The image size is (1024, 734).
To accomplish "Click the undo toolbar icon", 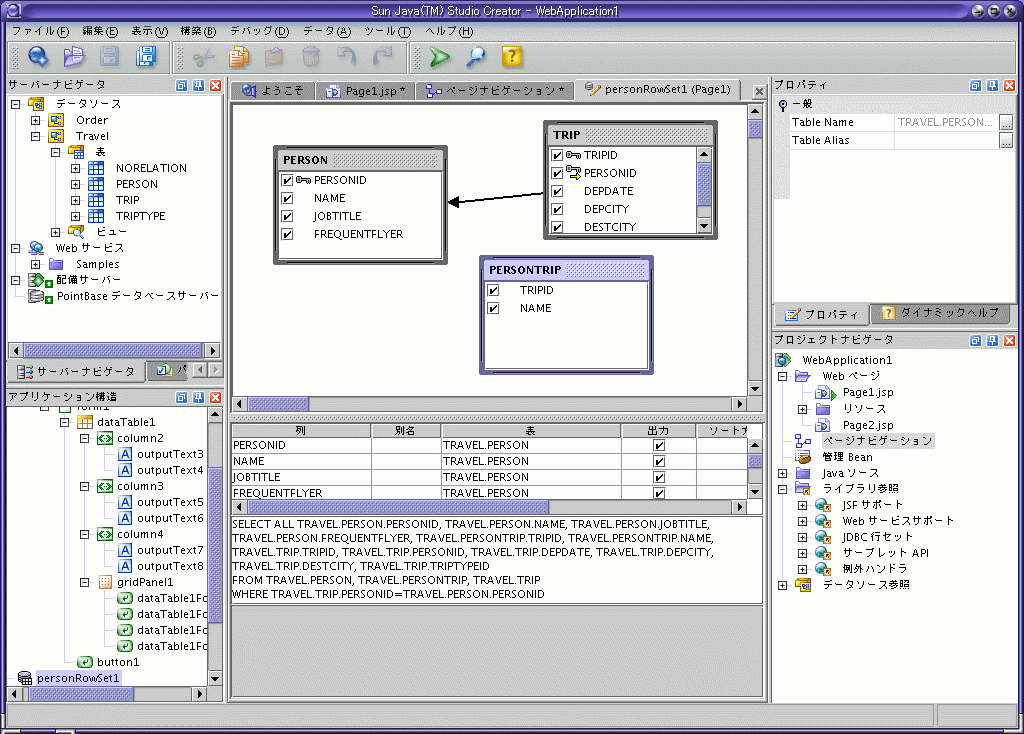I will coord(347,57).
